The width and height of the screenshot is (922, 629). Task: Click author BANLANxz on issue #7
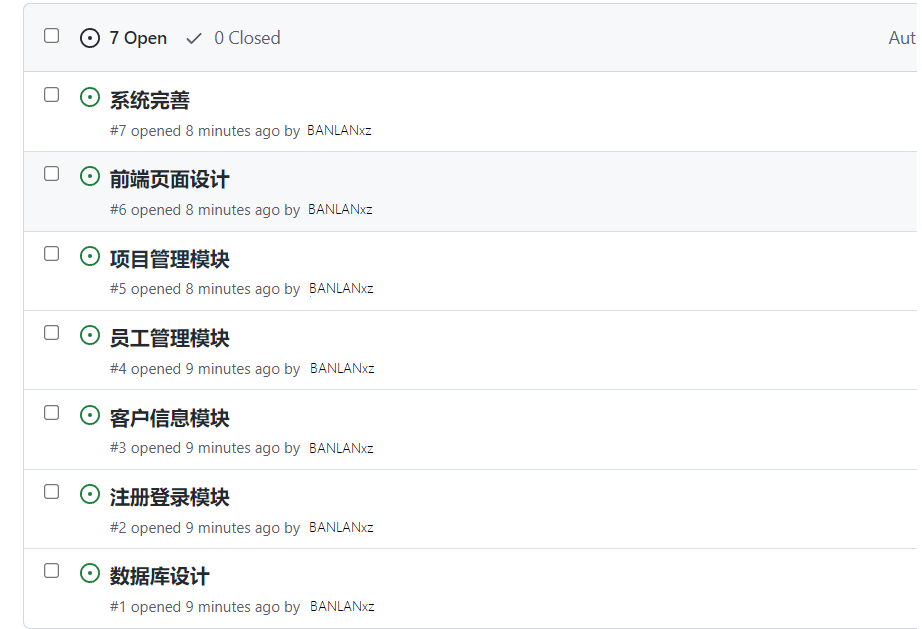click(x=339, y=131)
